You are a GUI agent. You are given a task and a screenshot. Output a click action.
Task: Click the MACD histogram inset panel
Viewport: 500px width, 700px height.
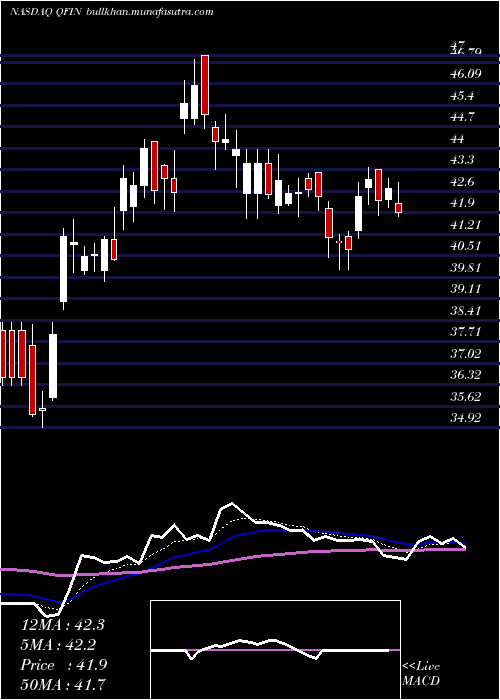coord(275,650)
